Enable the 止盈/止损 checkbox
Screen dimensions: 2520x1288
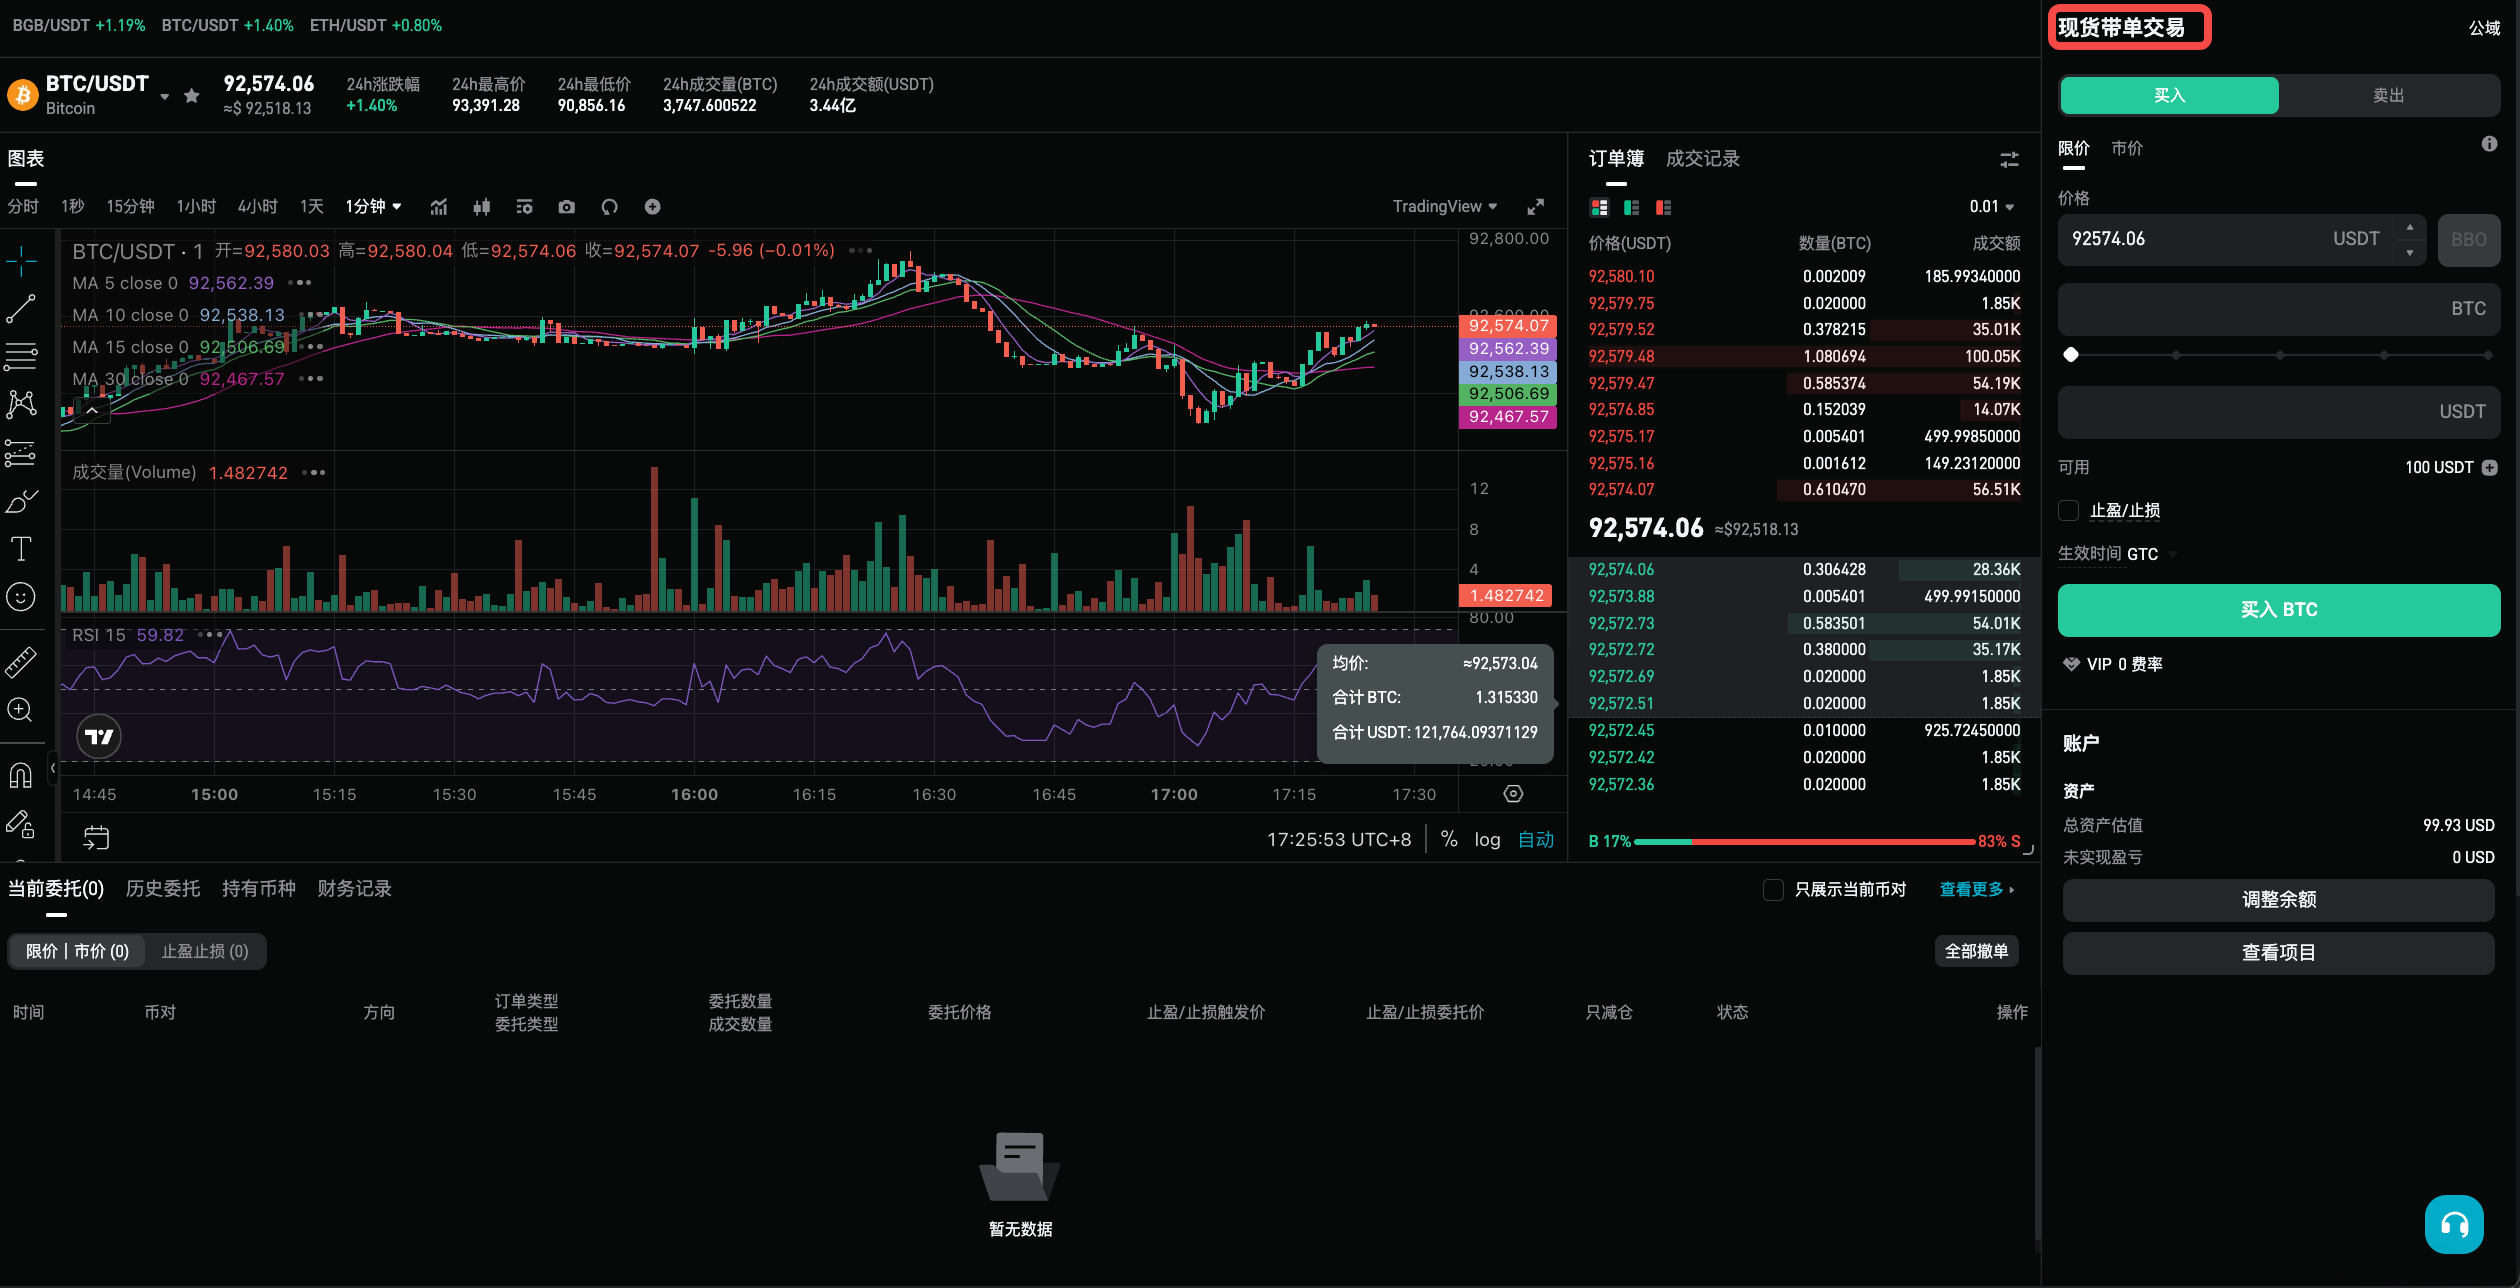[x=2069, y=510]
